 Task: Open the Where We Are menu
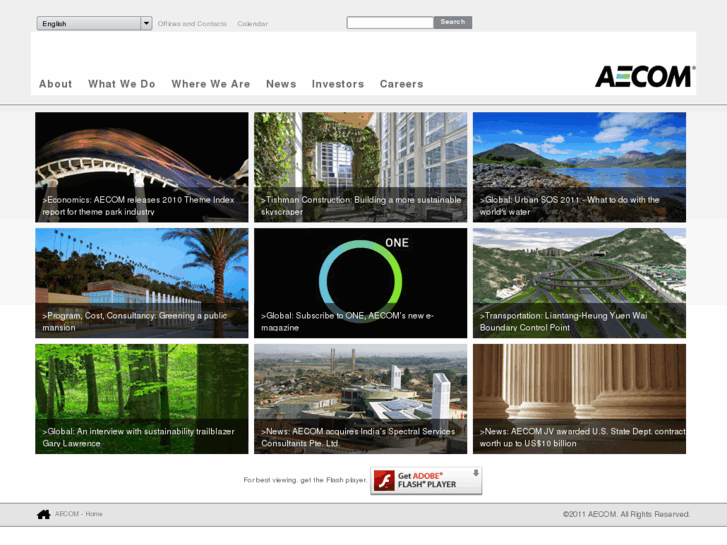click(211, 84)
